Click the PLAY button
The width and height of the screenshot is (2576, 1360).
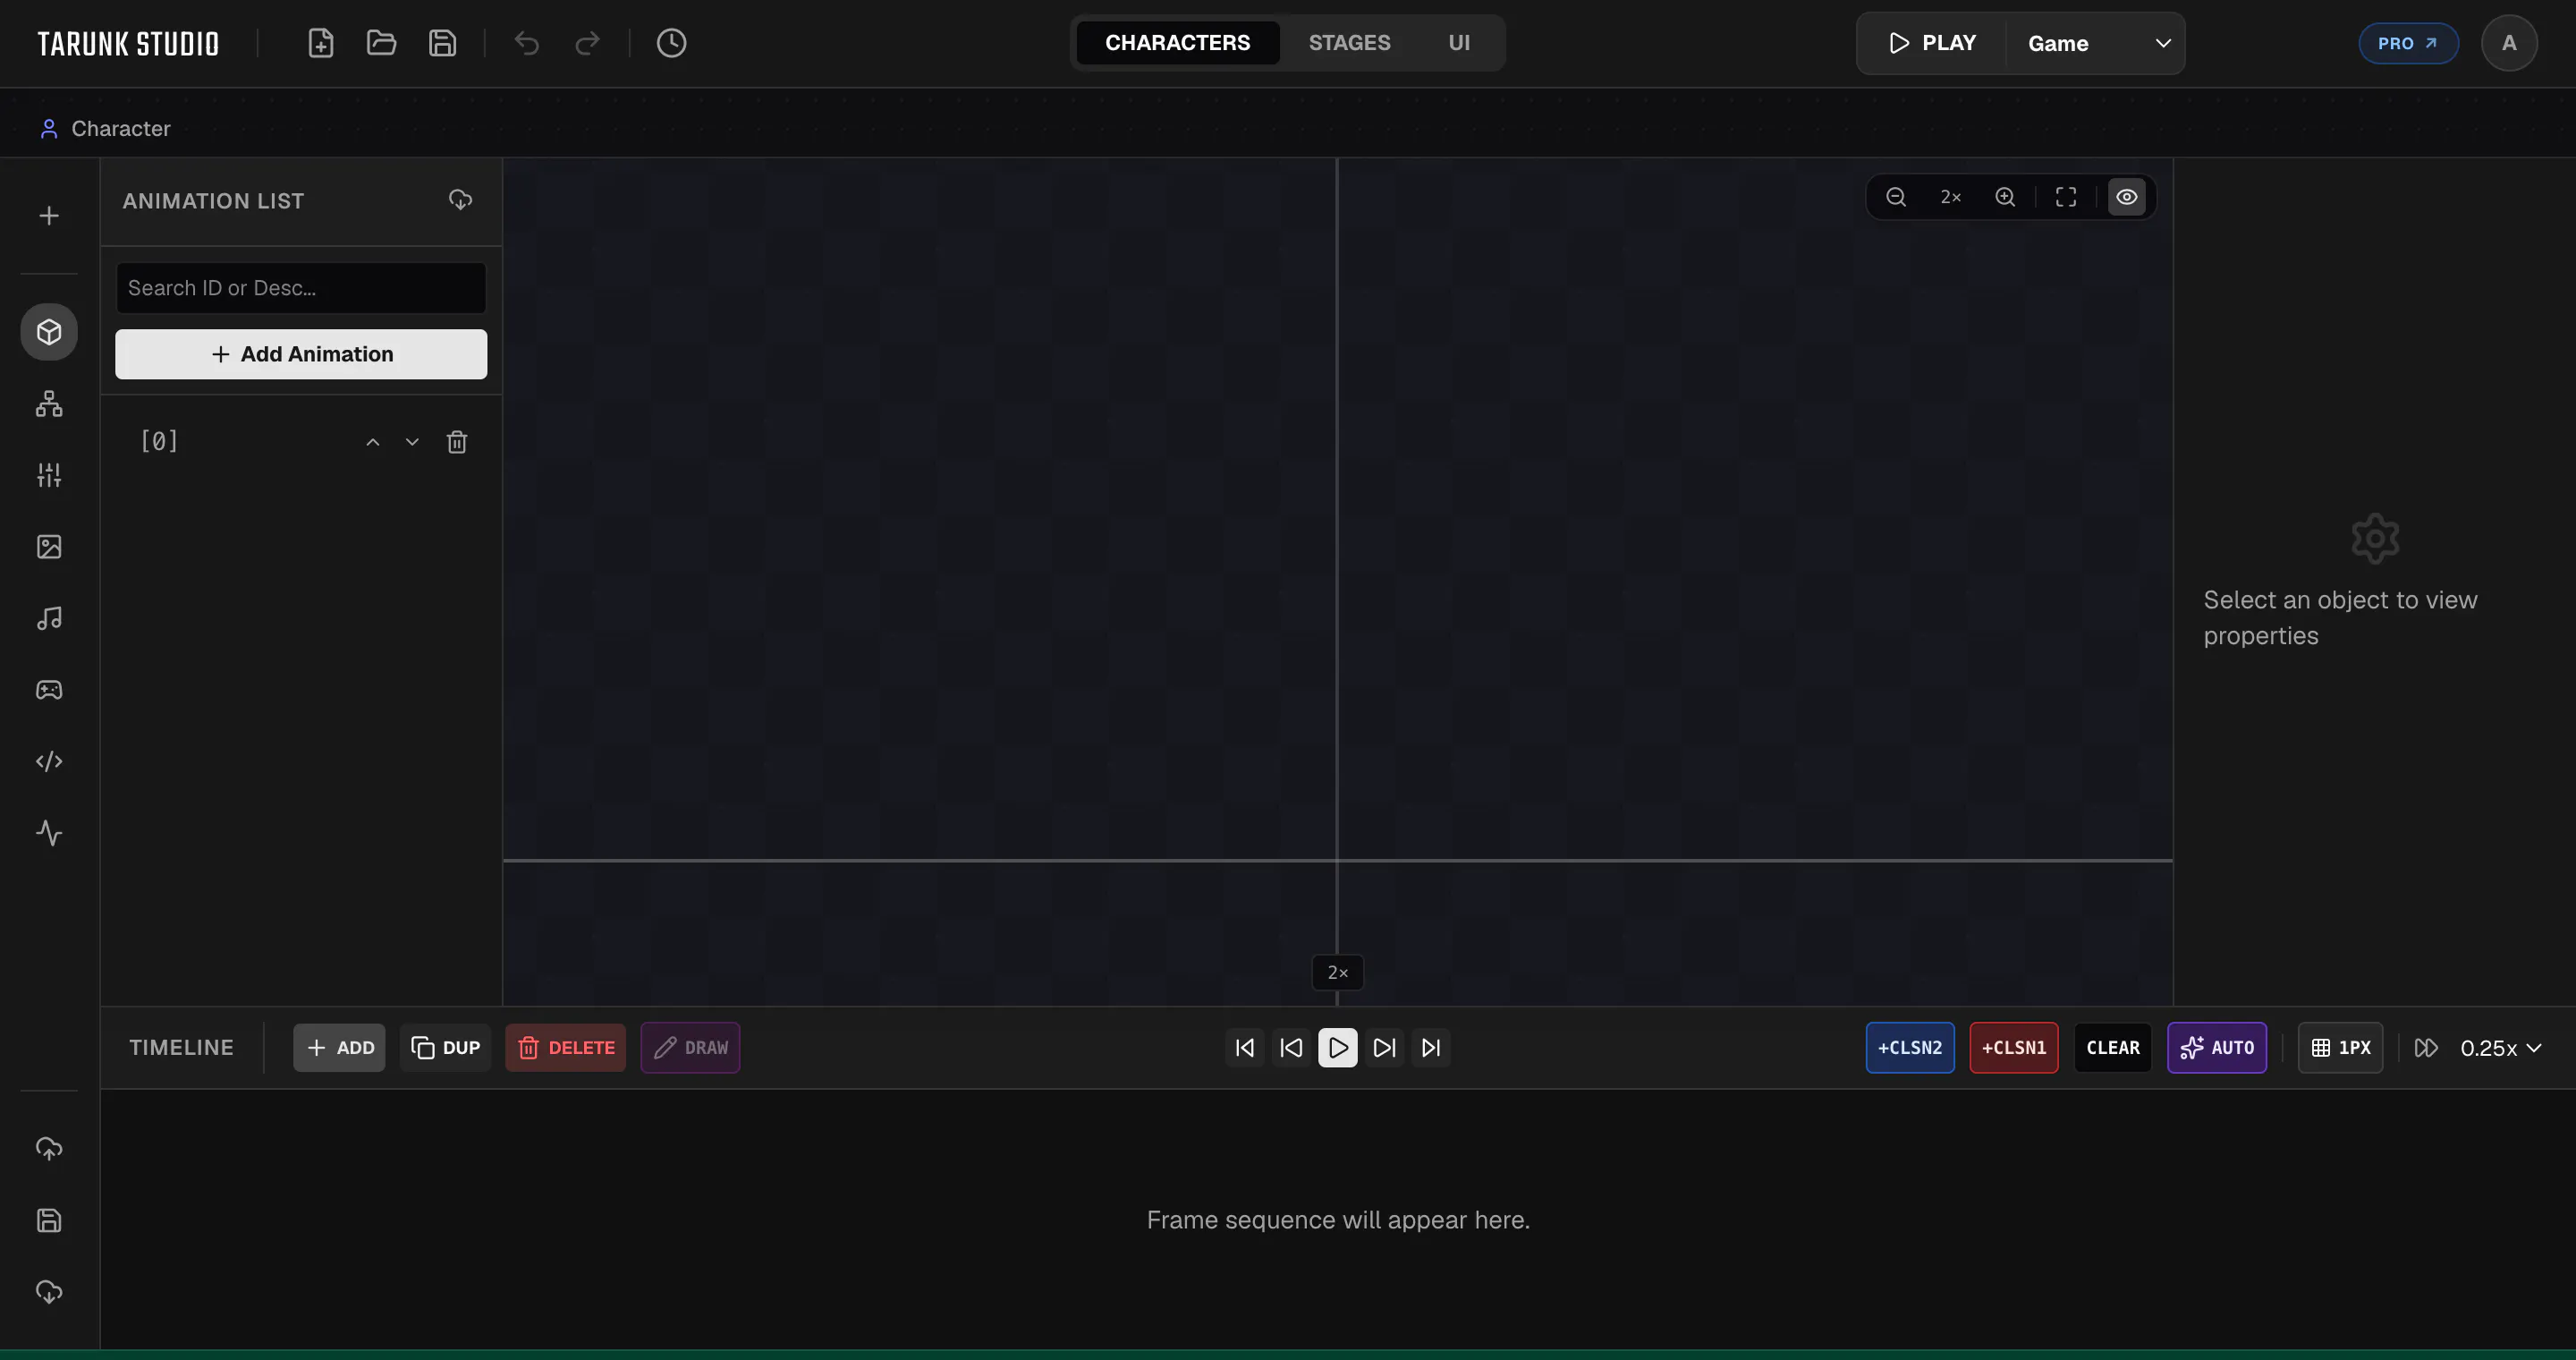(1932, 43)
